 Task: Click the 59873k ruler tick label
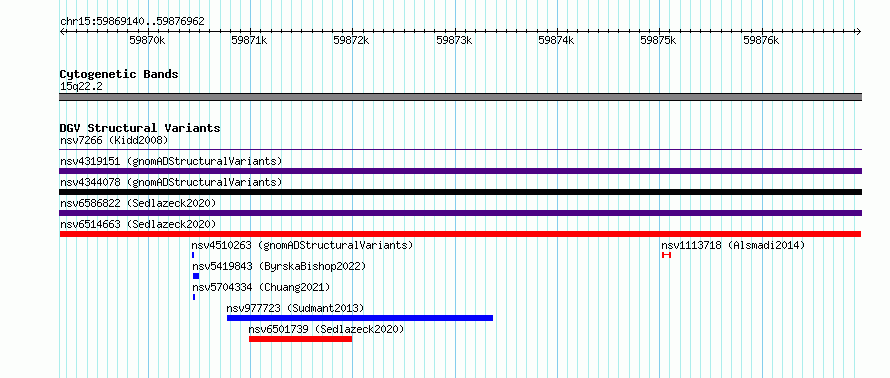(x=454, y=40)
